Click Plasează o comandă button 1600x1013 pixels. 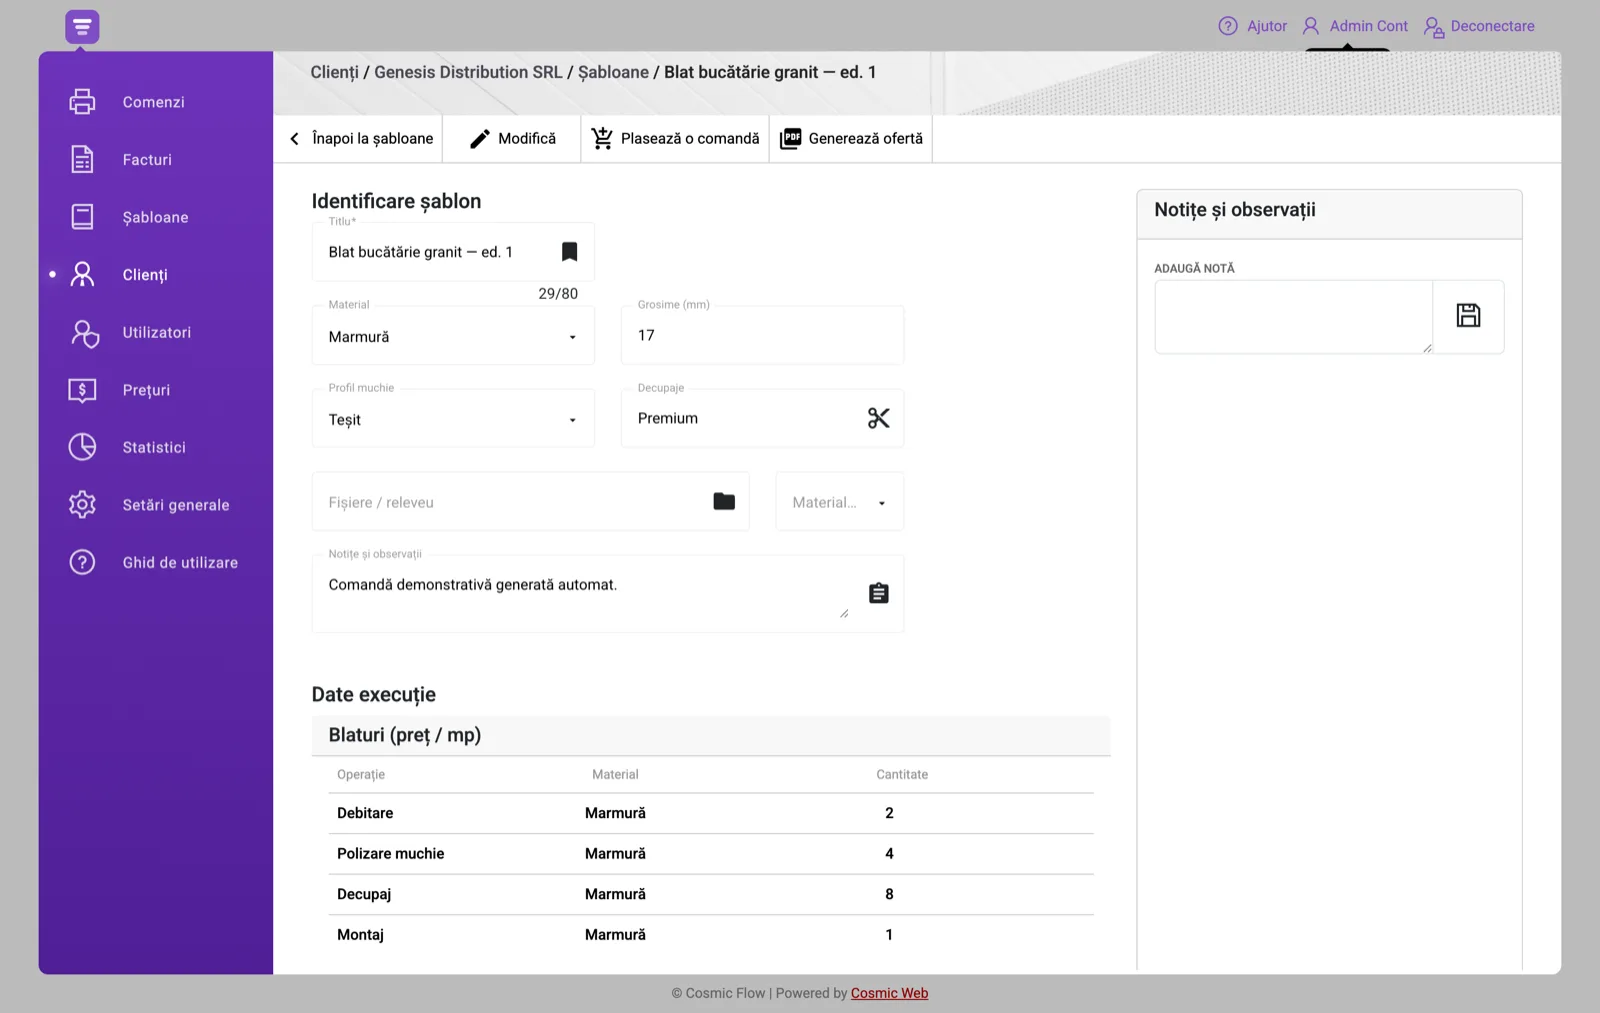(x=675, y=138)
